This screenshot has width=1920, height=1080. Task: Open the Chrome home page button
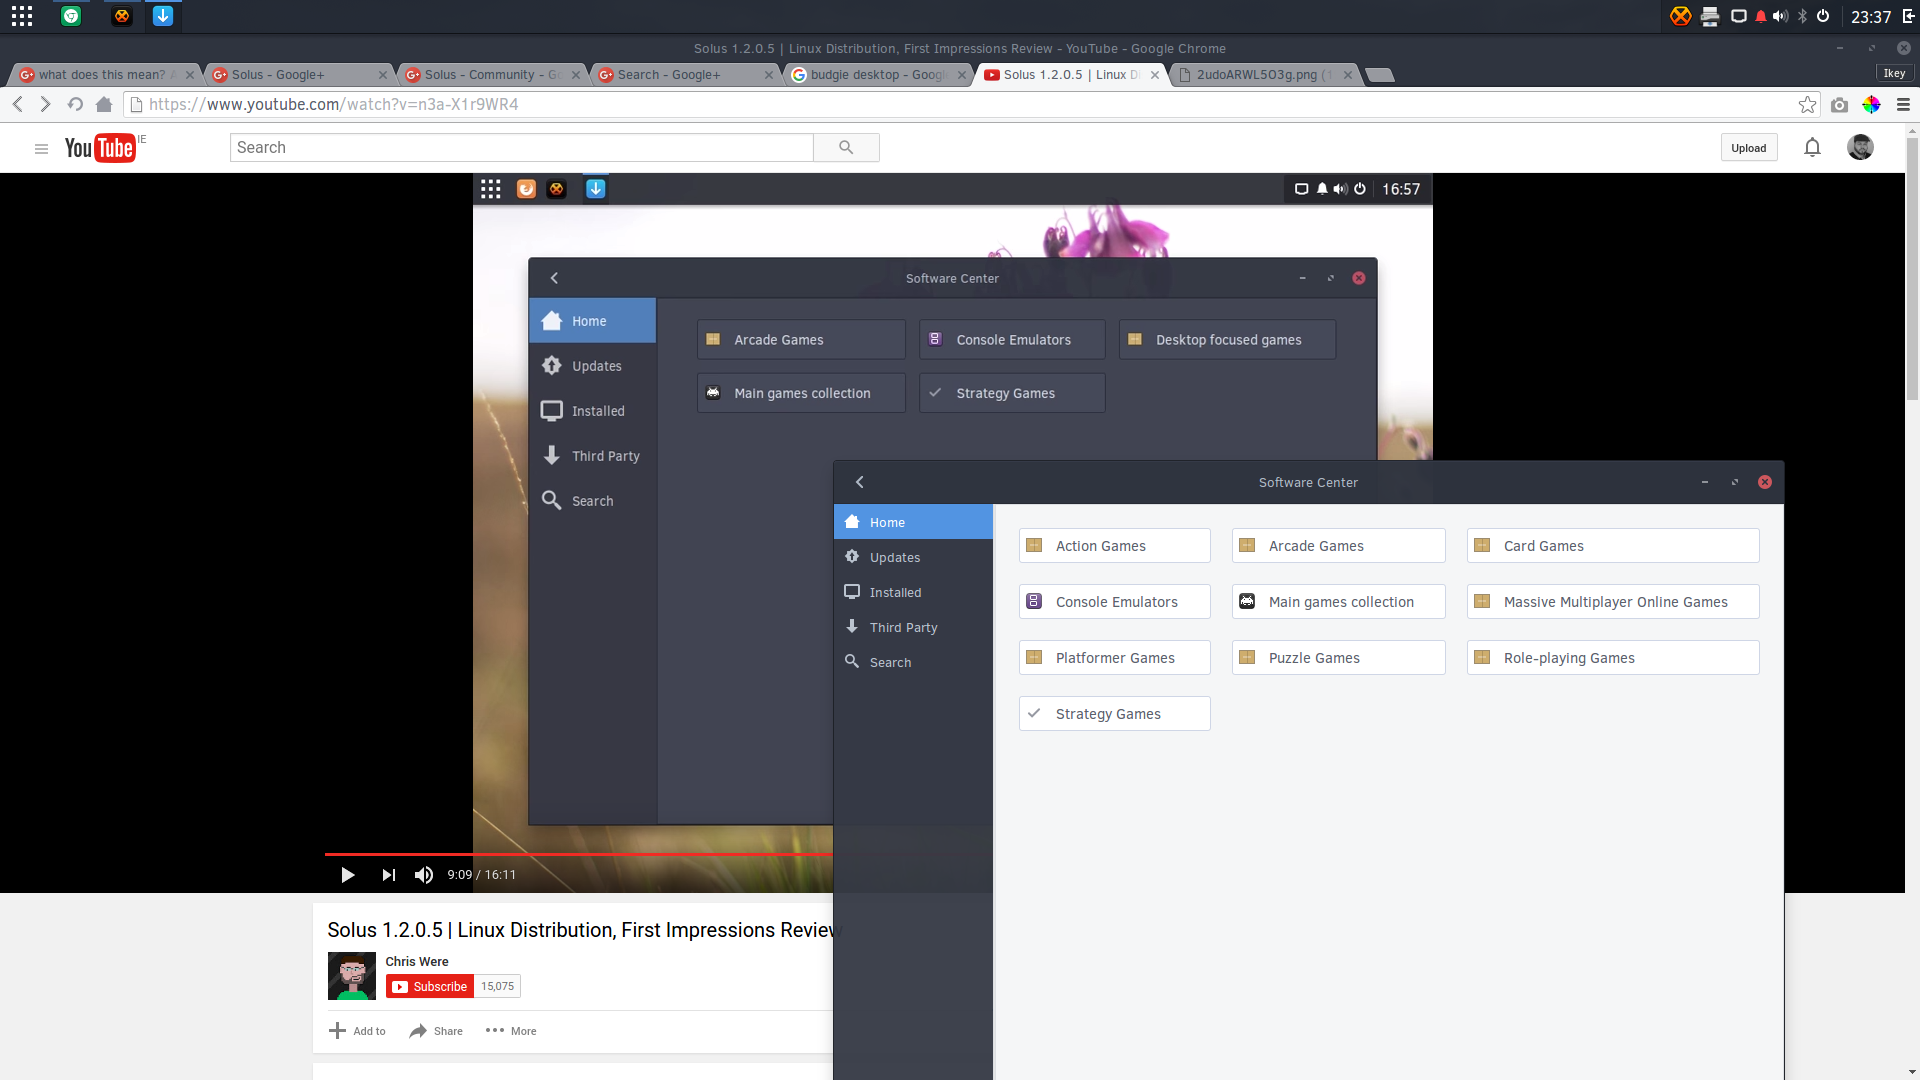pos(104,104)
